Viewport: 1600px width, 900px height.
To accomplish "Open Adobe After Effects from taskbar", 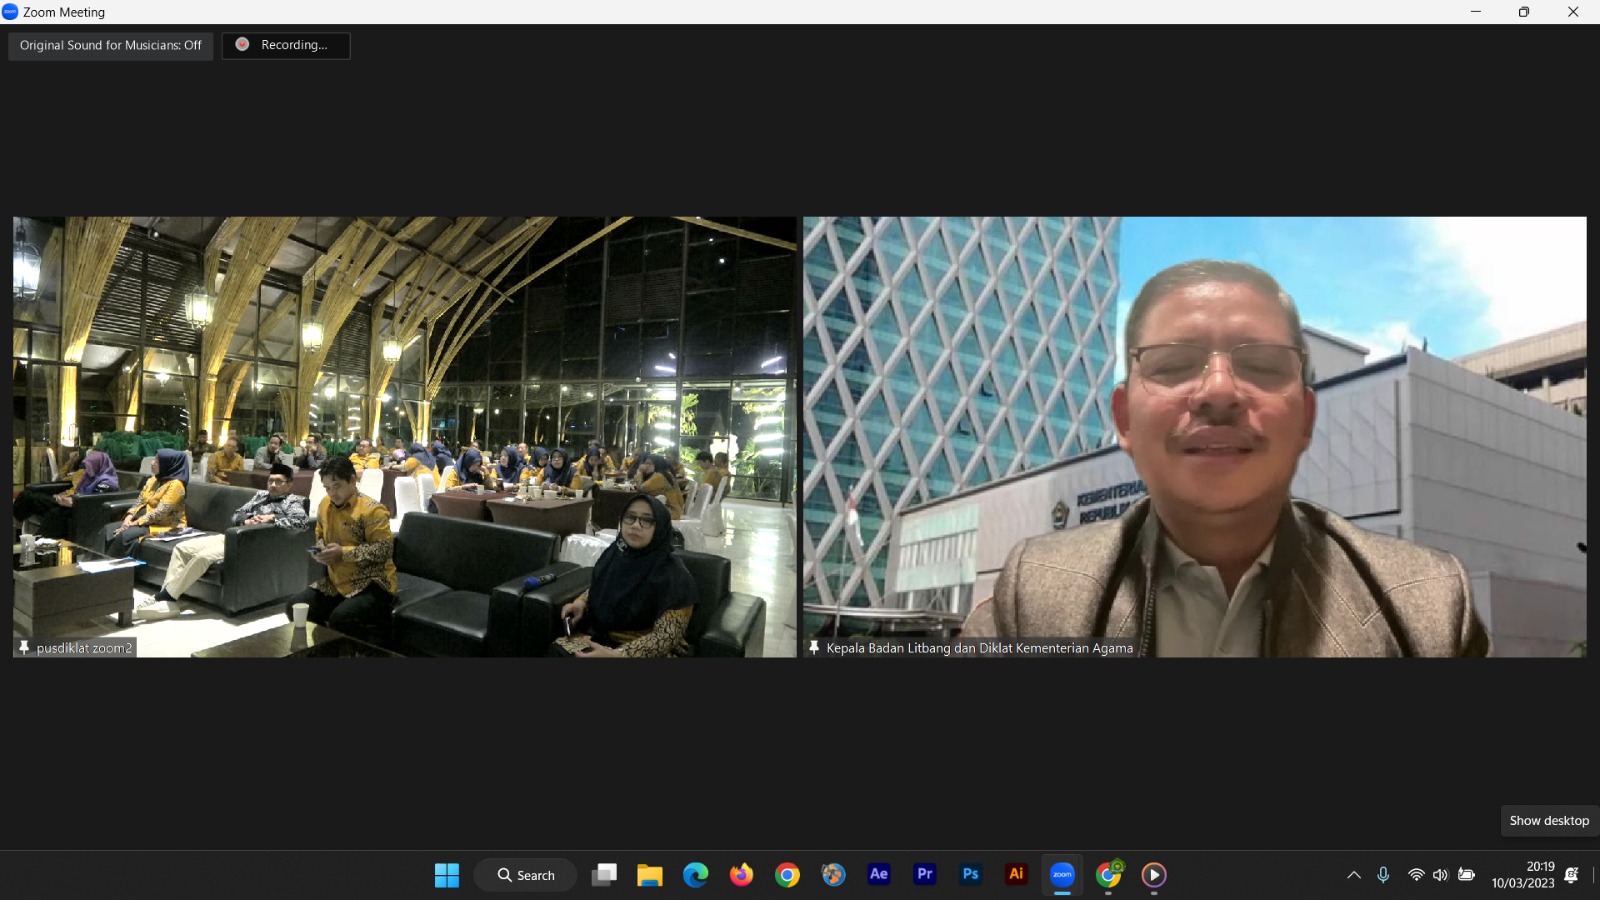I will click(879, 874).
